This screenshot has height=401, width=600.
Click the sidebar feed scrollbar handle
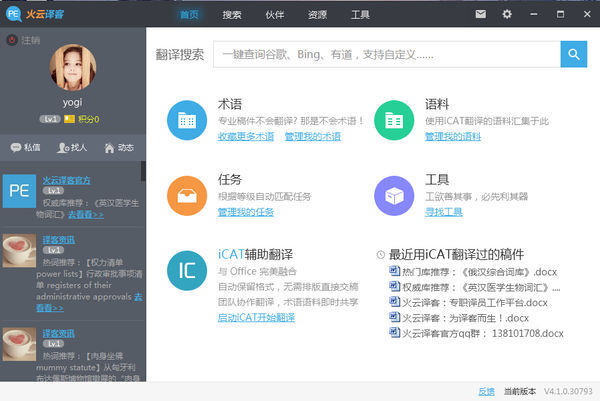[143, 171]
